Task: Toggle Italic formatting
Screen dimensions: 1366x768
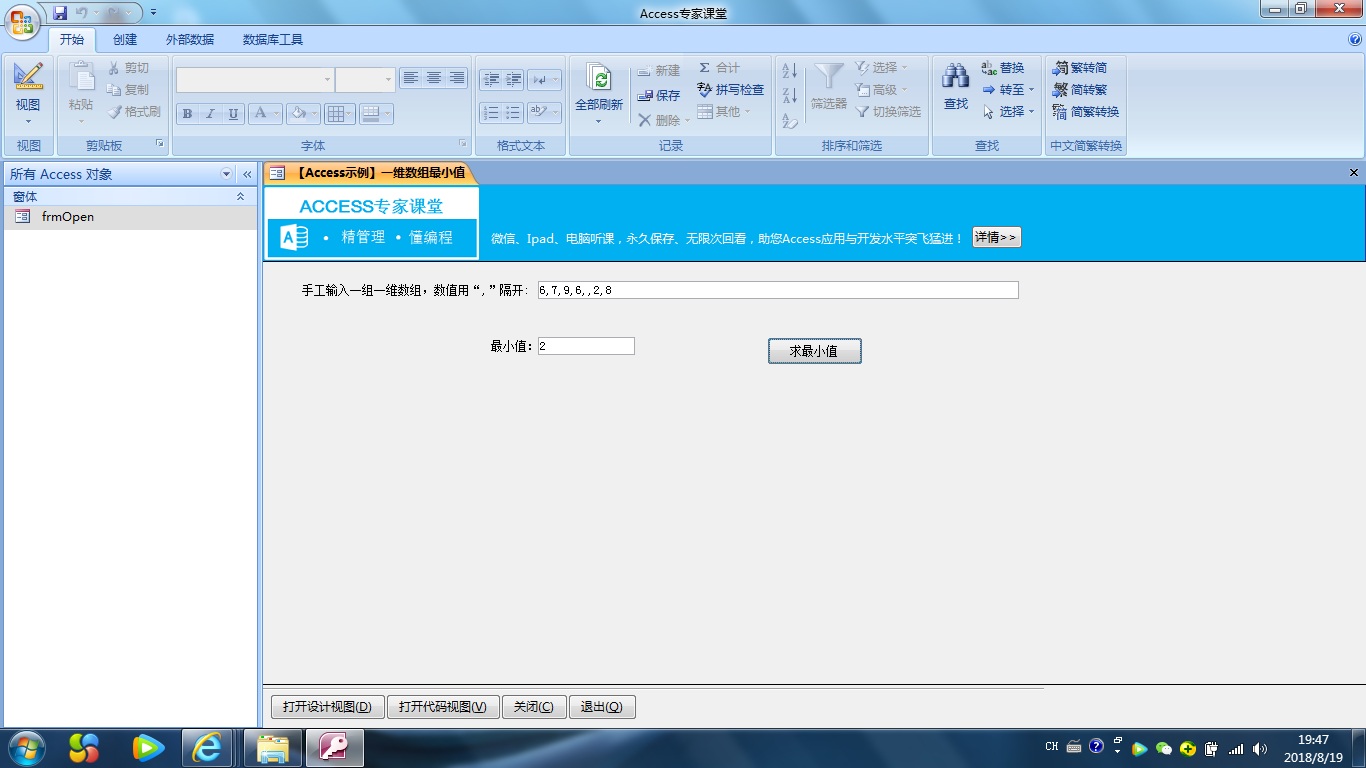Action: pos(210,114)
